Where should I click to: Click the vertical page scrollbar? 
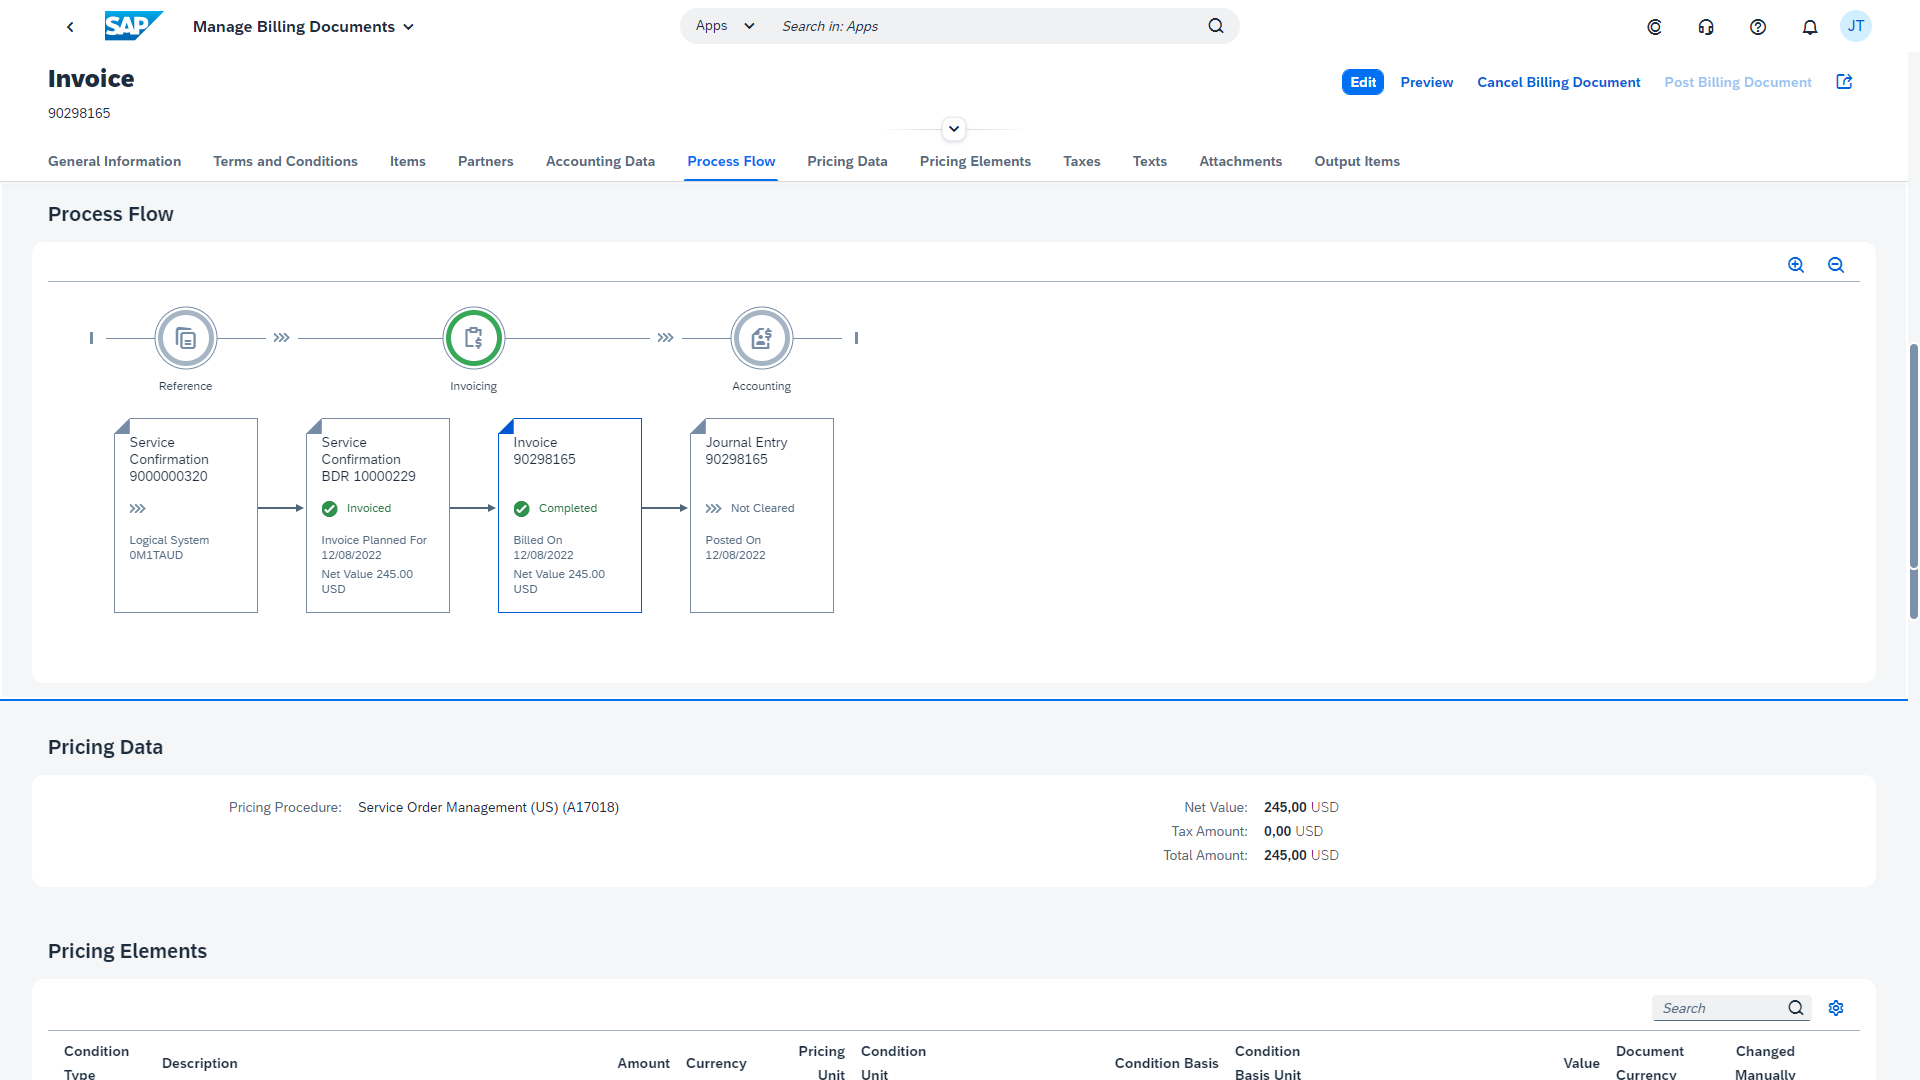1914,480
